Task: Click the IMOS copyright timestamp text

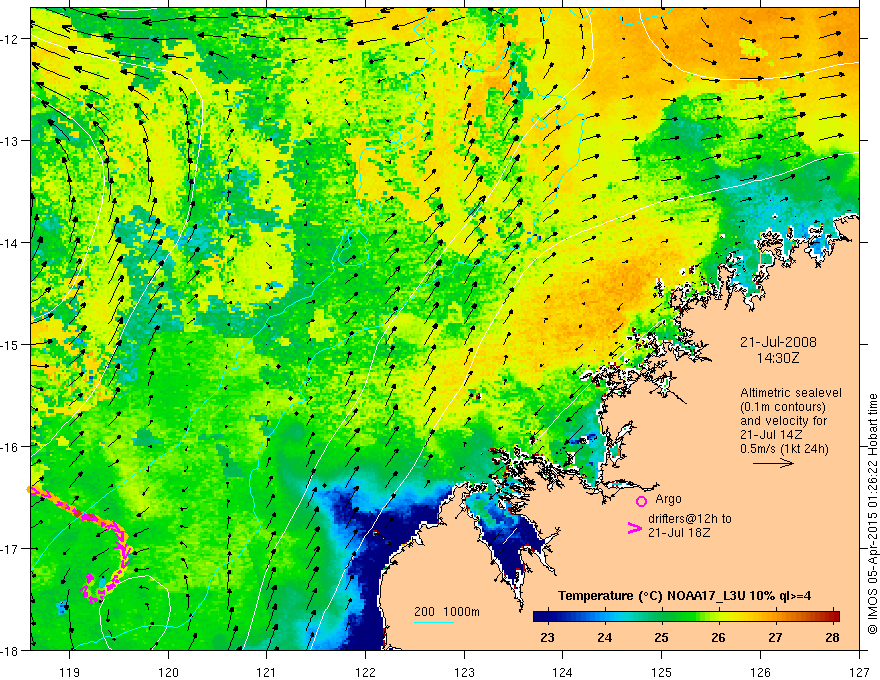Action: click(x=872, y=514)
